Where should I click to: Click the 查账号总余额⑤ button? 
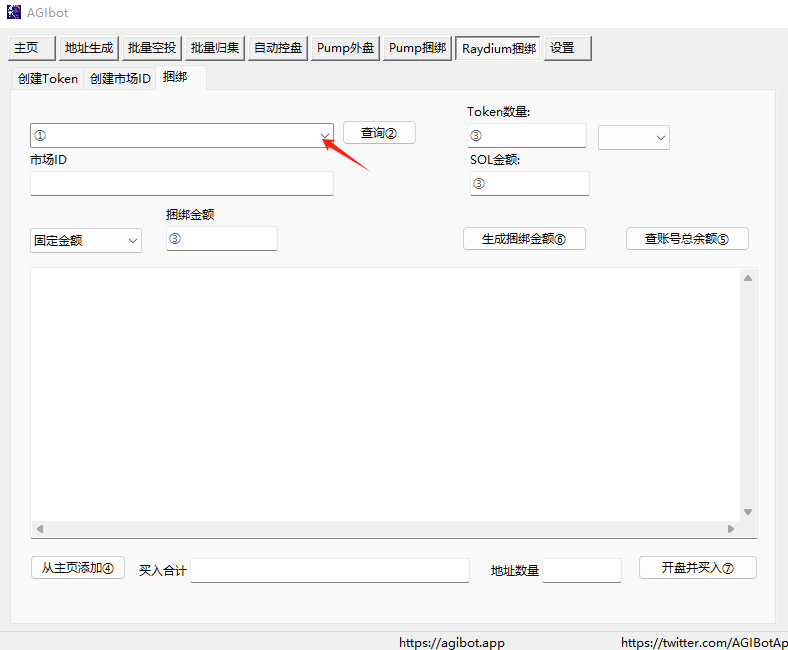point(687,239)
